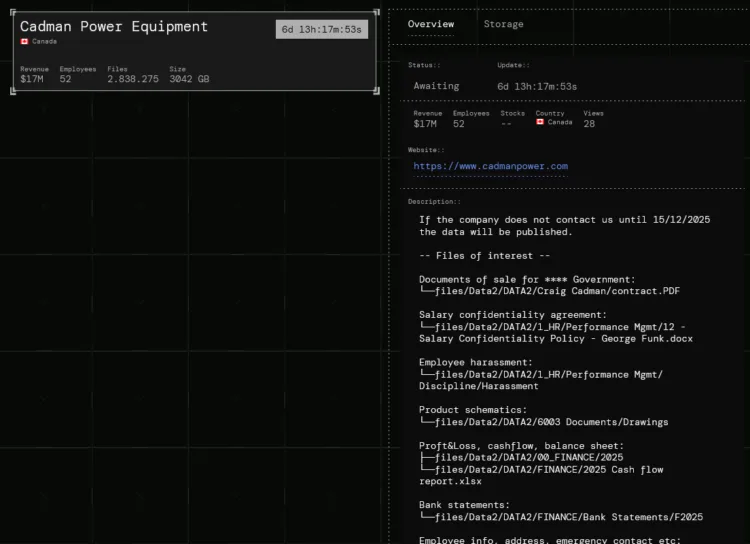Click the Employees value 52 in Overview
The image size is (750, 544).
pos(458,124)
